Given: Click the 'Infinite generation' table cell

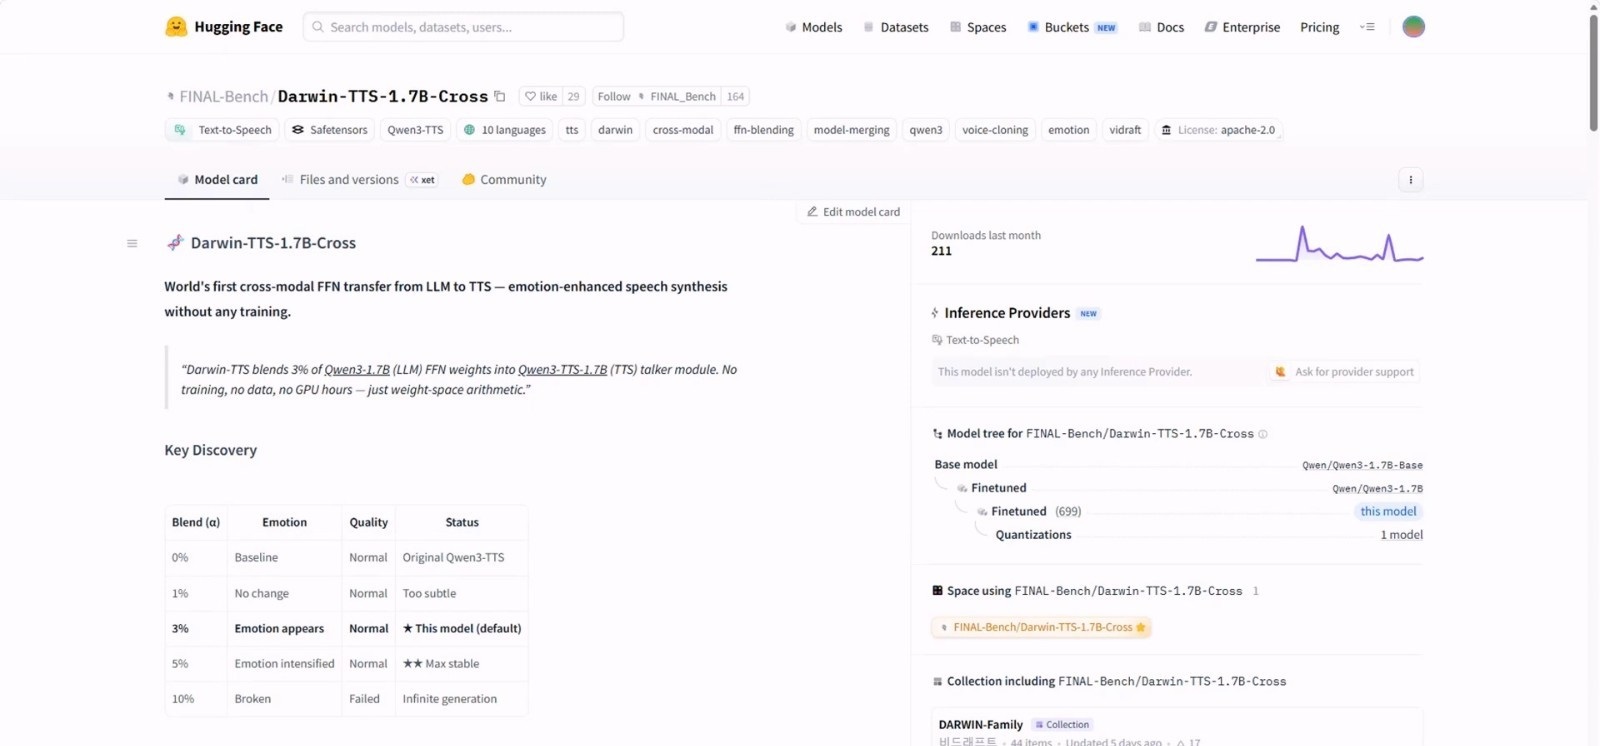Looking at the screenshot, I should [462, 699].
